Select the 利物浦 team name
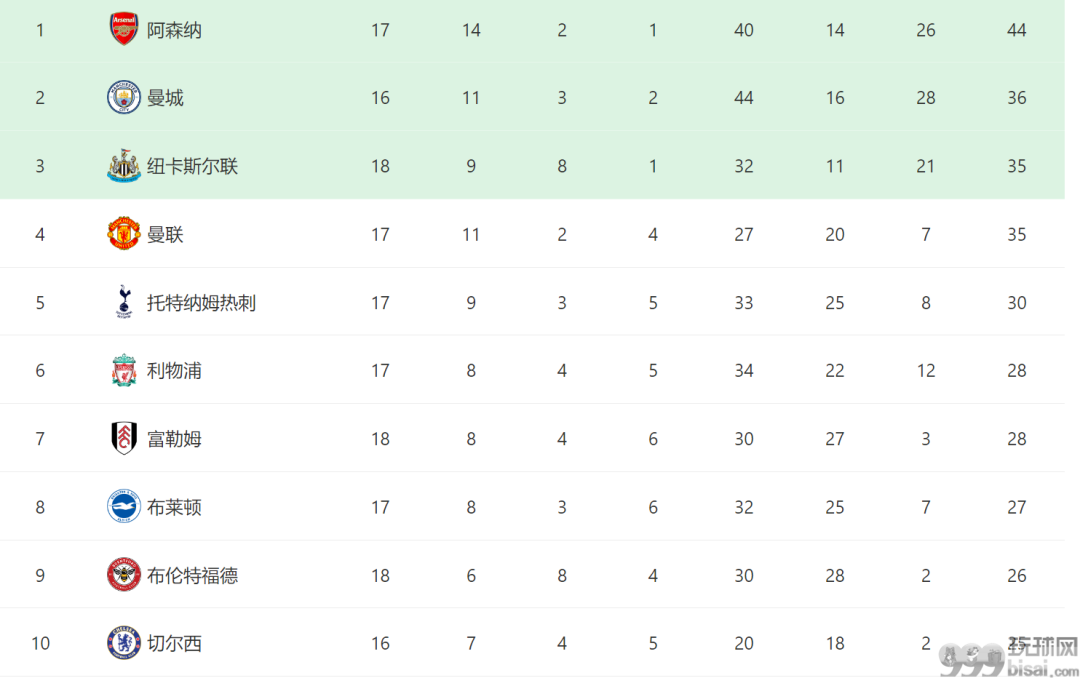Image resolution: width=1080 pixels, height=678 pixels. pyautogui.click(x=174, y=371)
